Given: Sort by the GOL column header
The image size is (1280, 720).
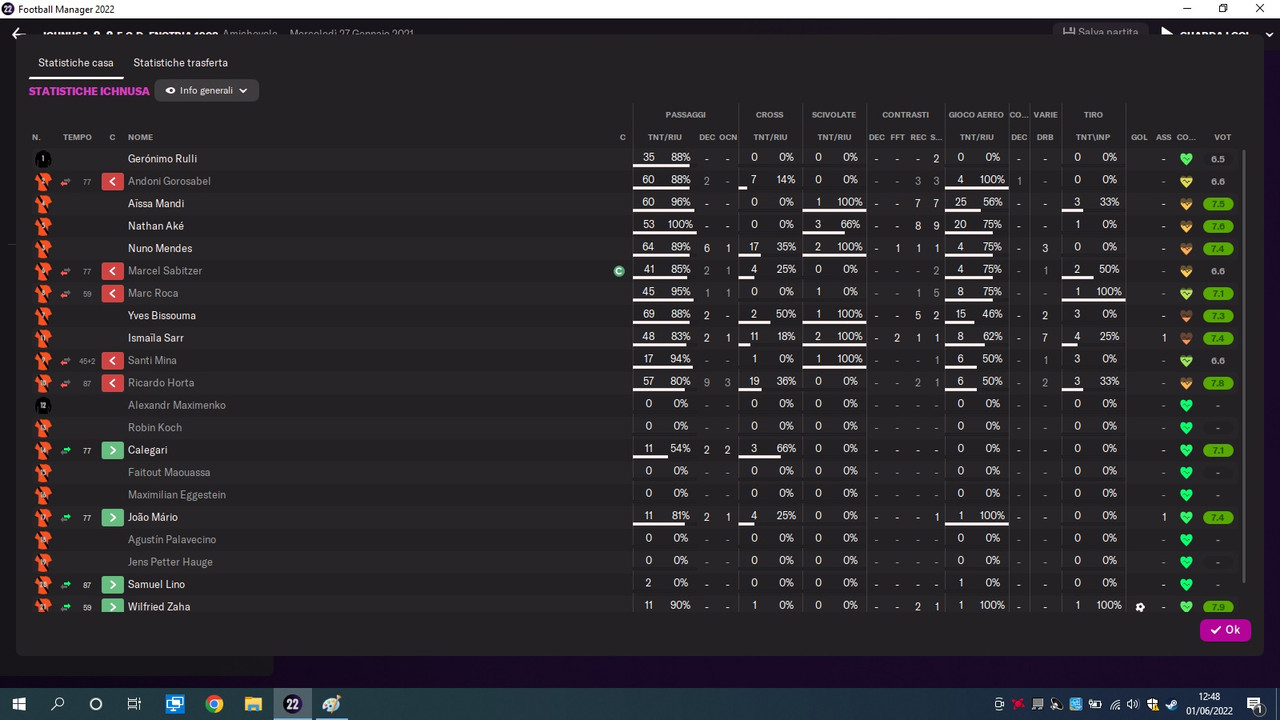Looking at the screenshot, I should (x=1139, y=137).
